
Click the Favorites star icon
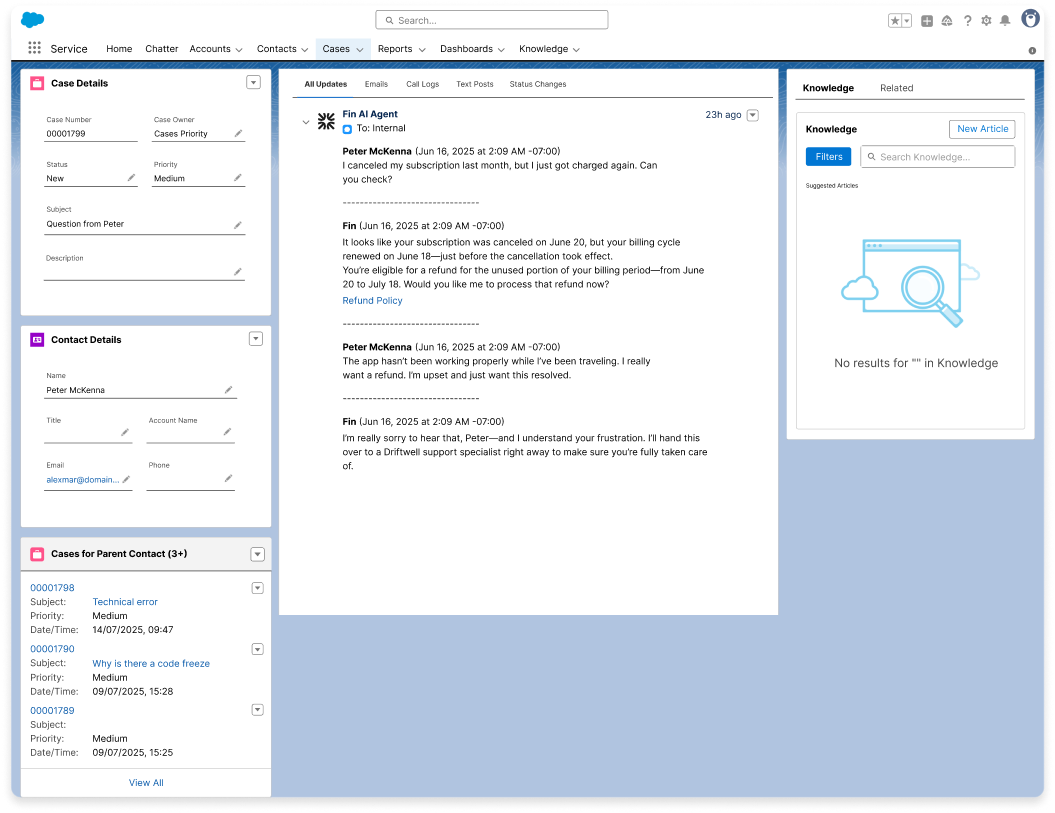(x=895, y=20)
